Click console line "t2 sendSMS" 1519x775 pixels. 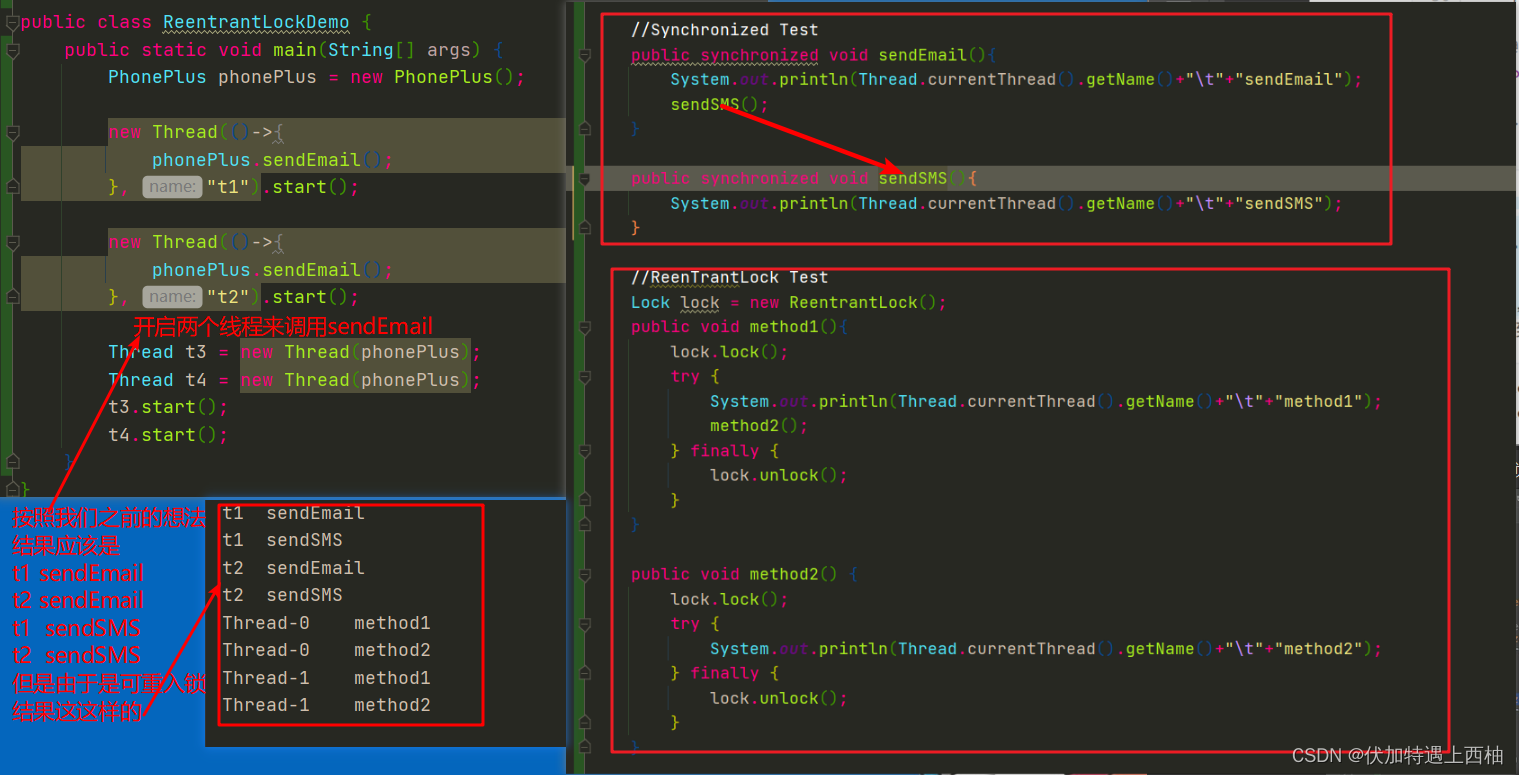click(x=282, y=595)
